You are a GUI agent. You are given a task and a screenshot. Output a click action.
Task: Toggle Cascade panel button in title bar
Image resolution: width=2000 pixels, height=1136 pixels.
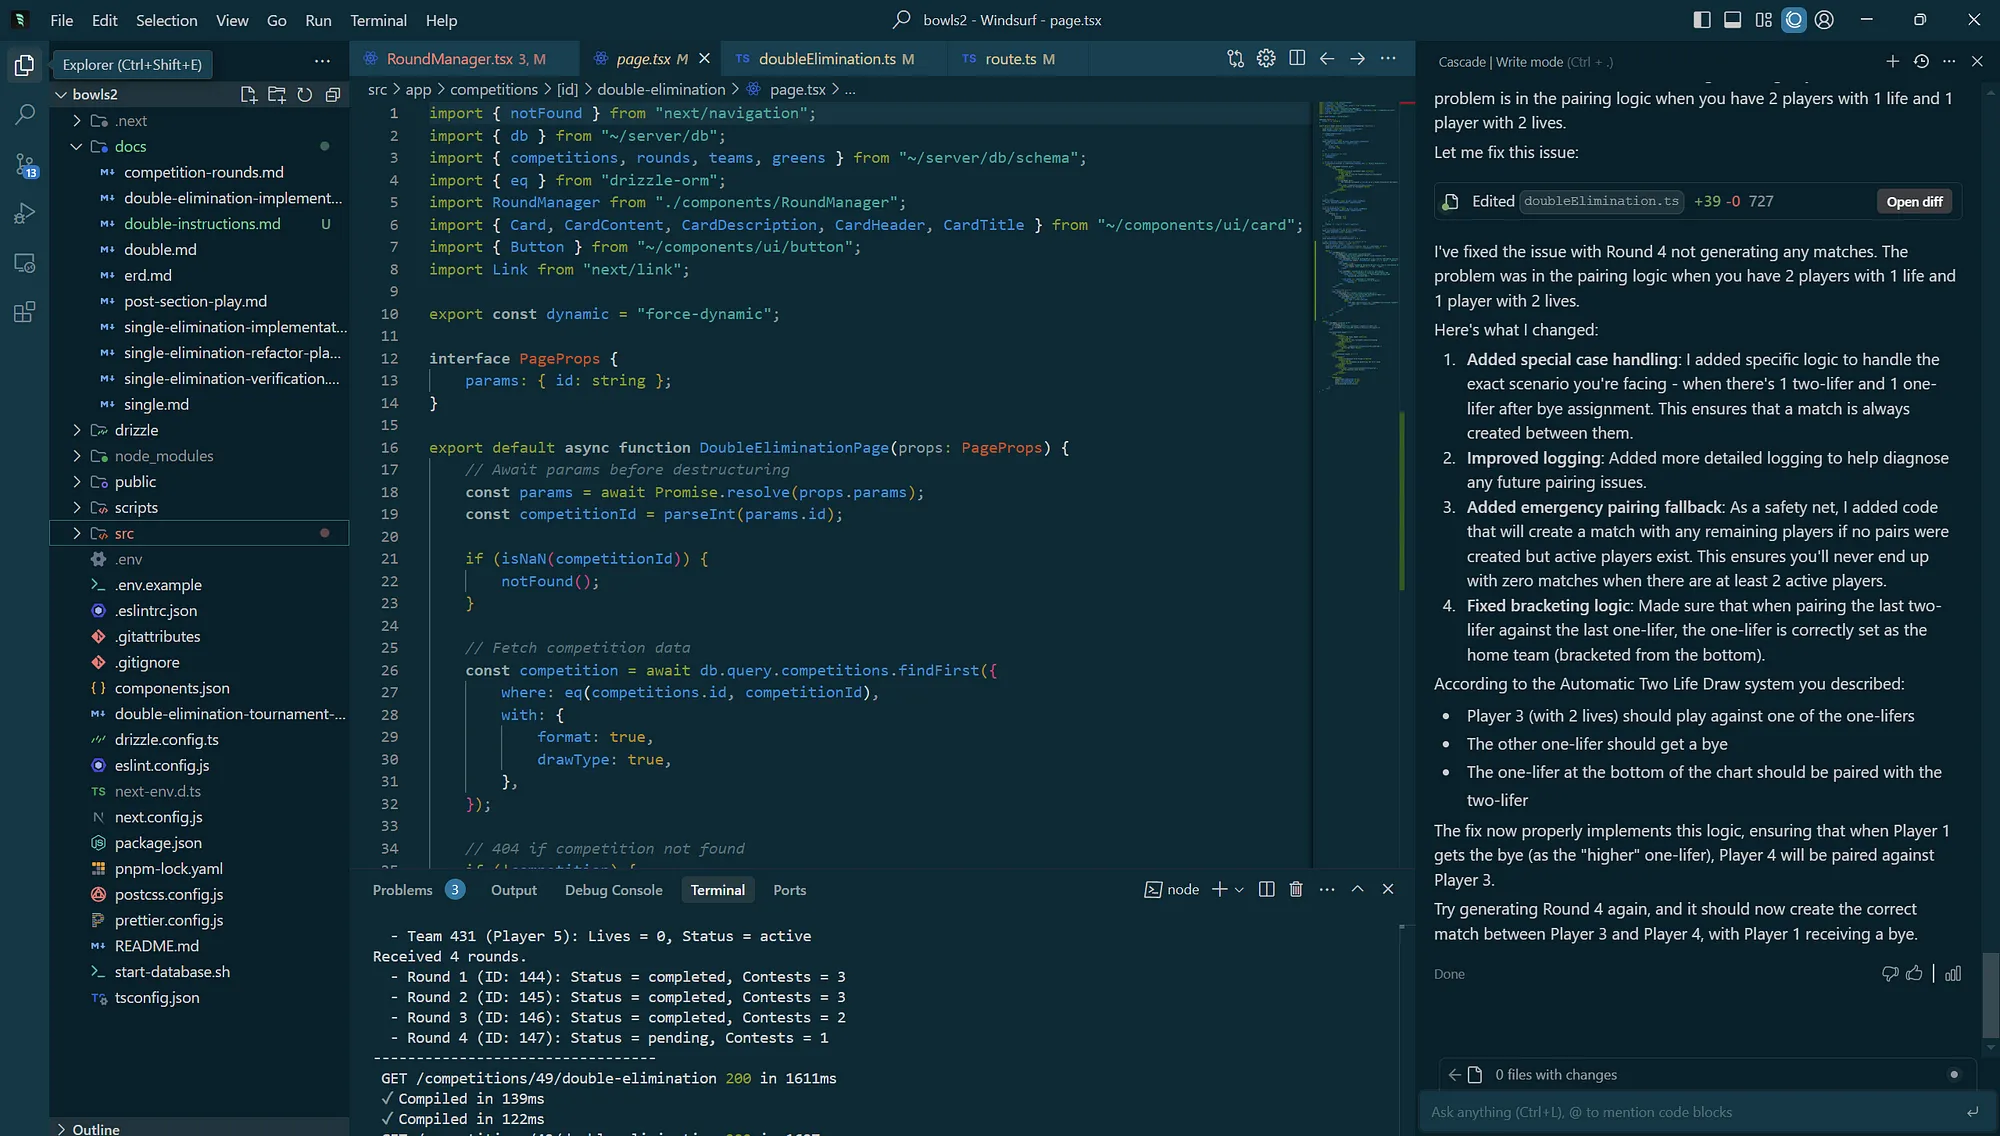point(1794,20)
